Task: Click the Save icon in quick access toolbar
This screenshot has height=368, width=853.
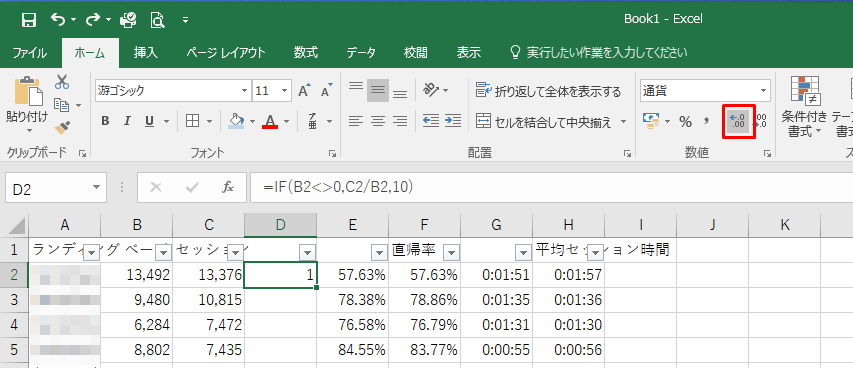Action: (28, 20)
